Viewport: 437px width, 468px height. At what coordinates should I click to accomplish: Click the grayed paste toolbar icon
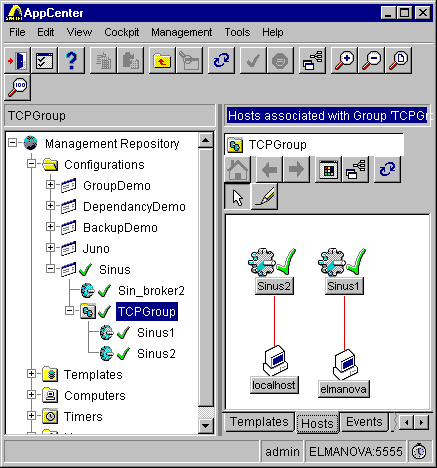(x=131, y=60)
